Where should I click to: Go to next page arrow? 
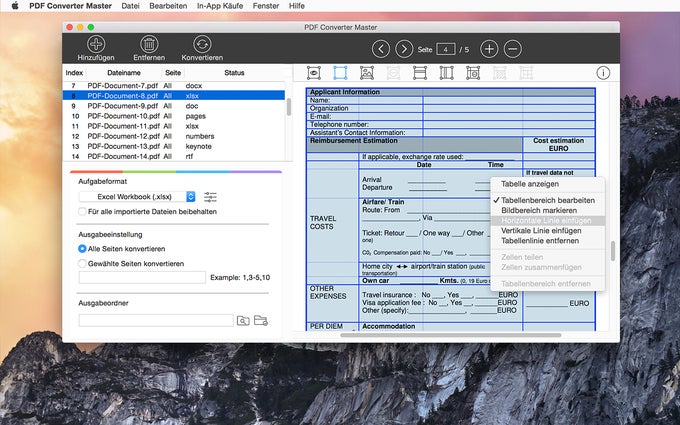coord(404,49)
